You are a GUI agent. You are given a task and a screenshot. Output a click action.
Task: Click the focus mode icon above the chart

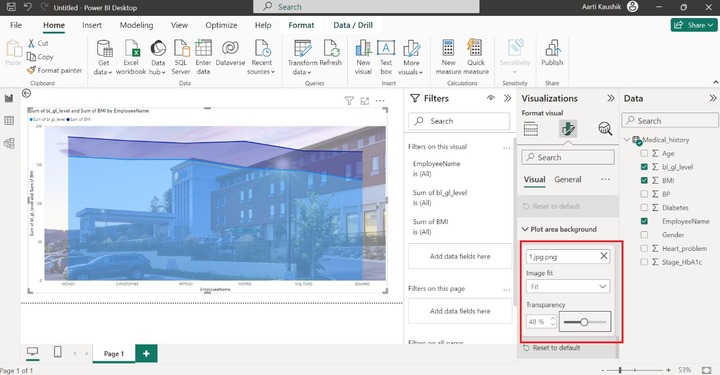tap(365, 101)
